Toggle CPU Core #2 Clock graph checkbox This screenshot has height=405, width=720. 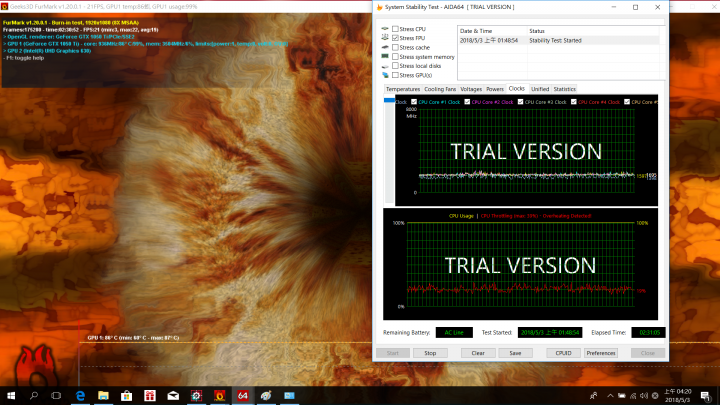(x=467, y=102)
